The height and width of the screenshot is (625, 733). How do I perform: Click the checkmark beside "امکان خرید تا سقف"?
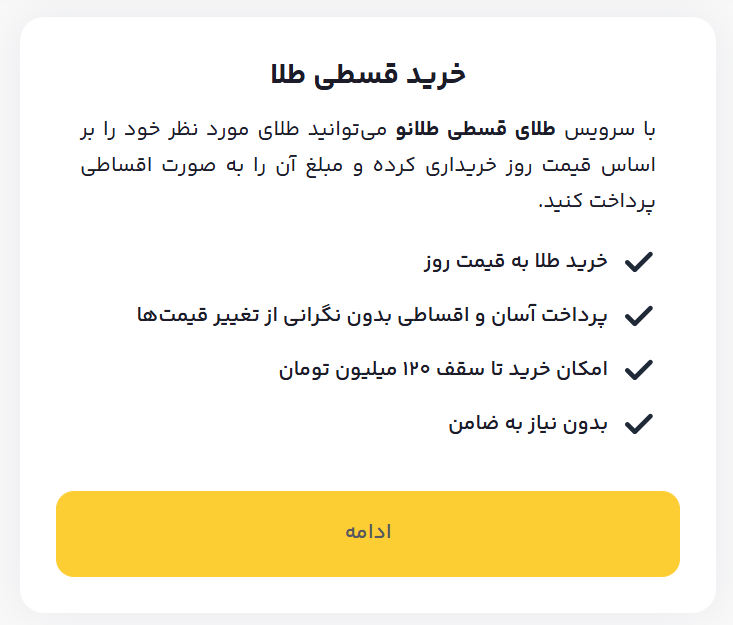tap(638, 370)
